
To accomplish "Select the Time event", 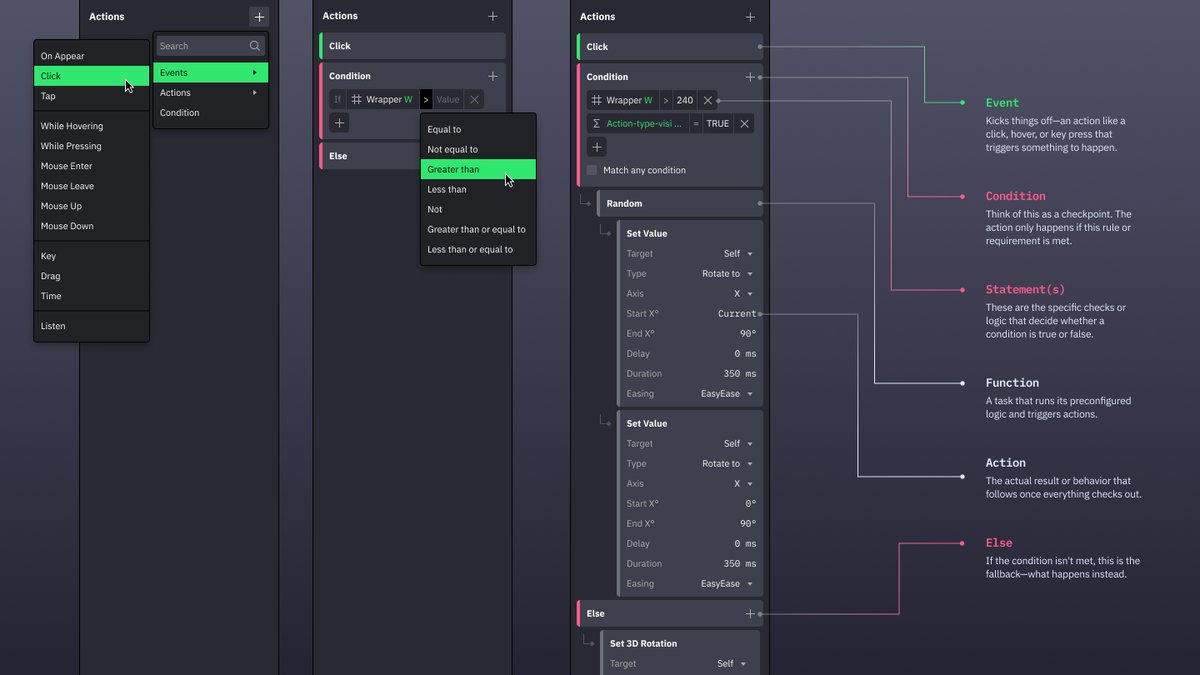I will [92, 296].
